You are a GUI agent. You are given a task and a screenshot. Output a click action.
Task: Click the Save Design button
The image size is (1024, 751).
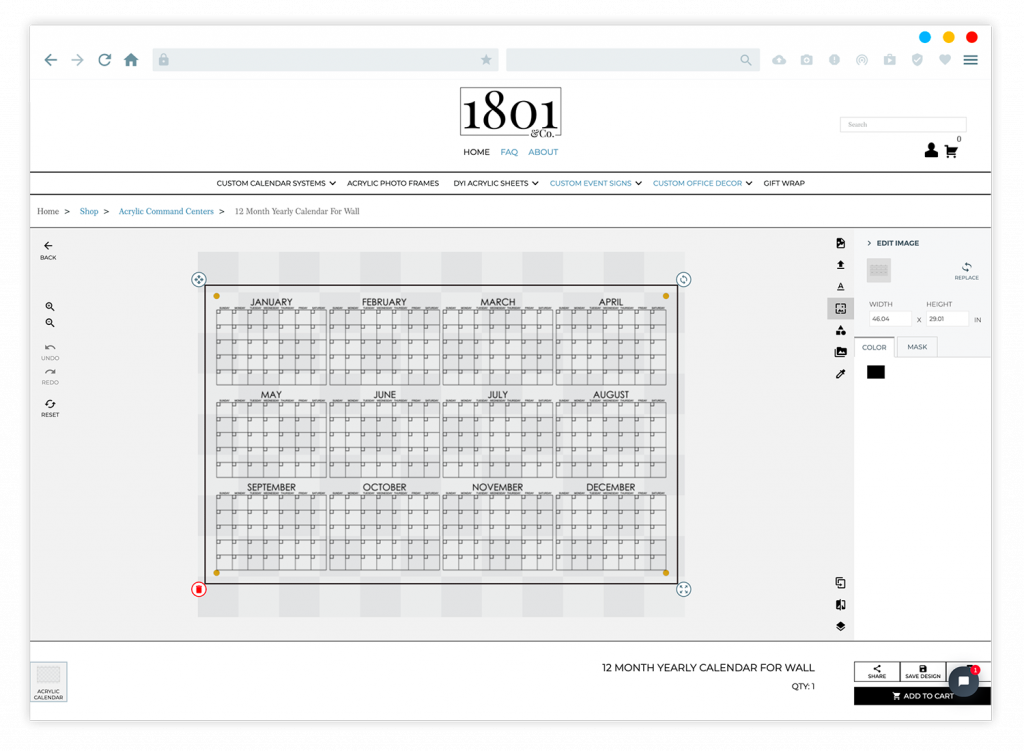pos(922,671)
